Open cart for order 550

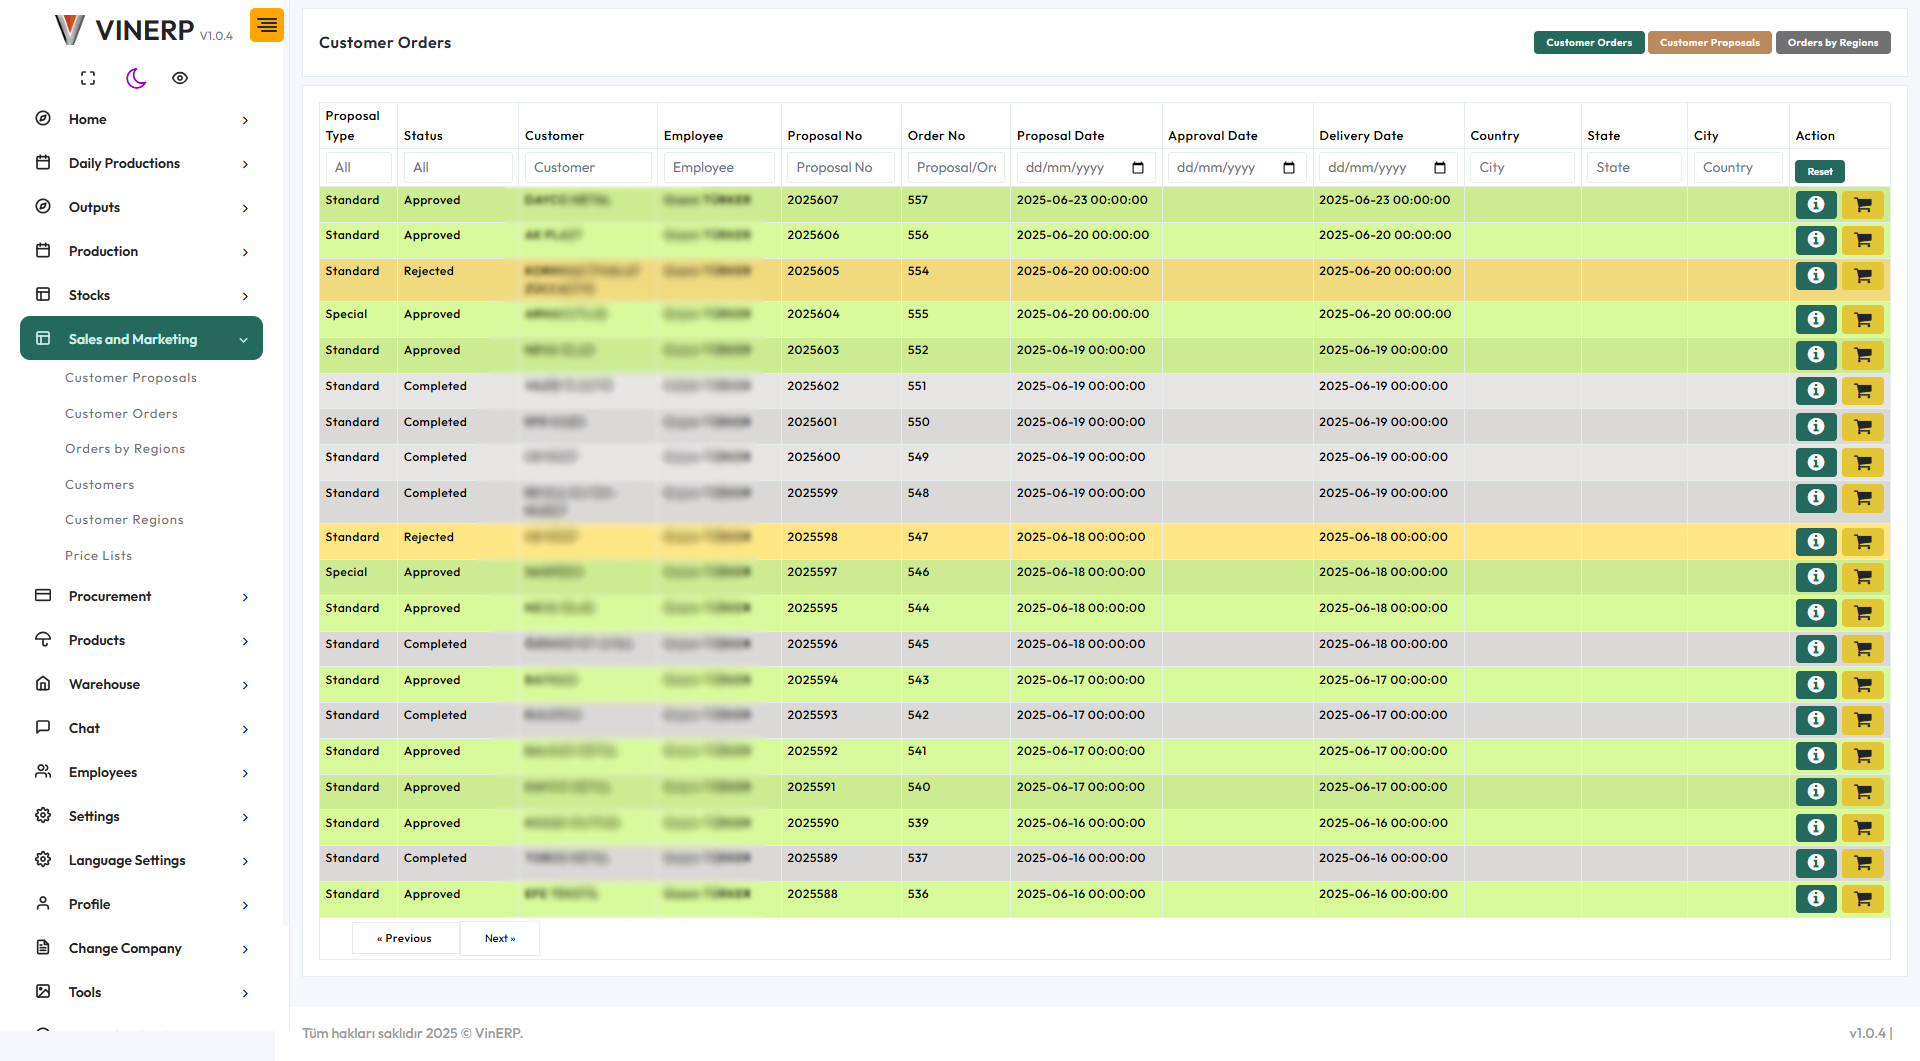tap(1863, 427)
